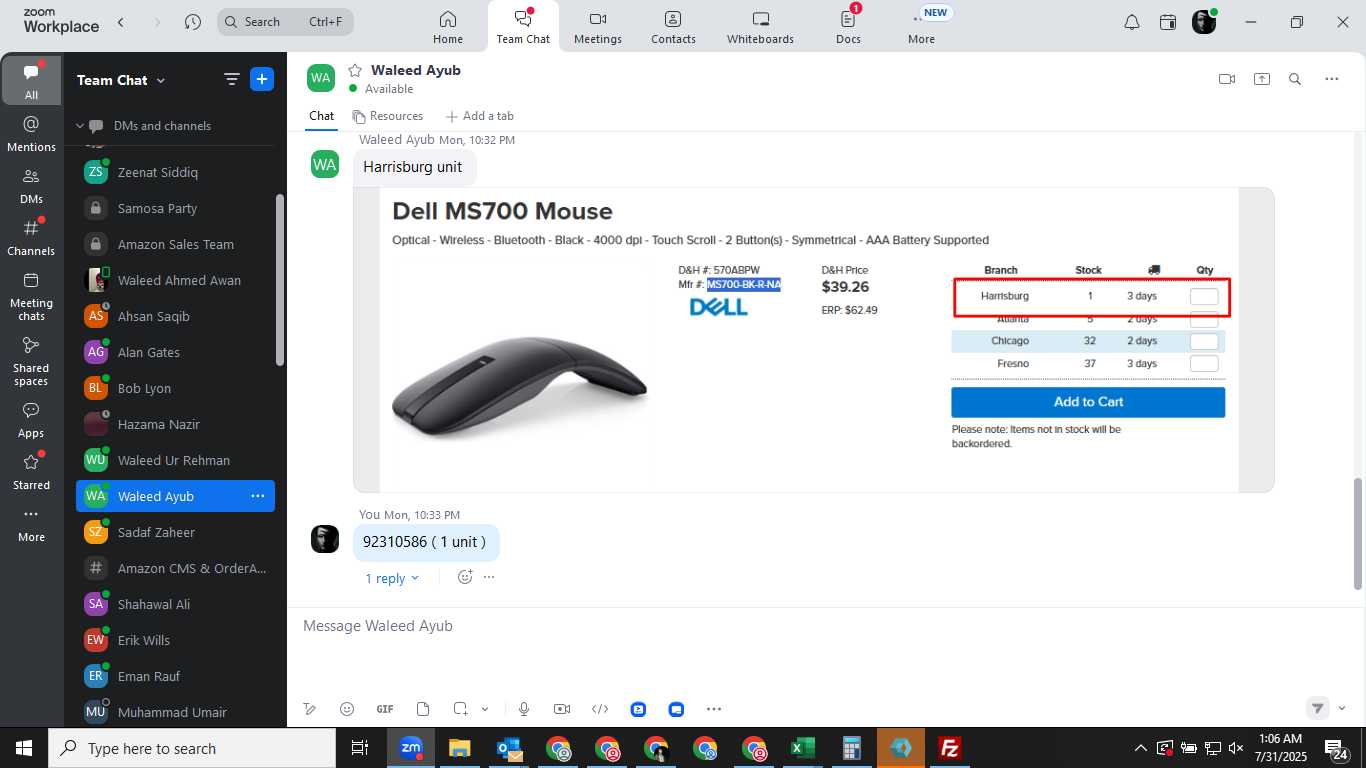Screen dimensions: 1366x768
Task: Open DMs in the left sidebar
Action: [31, 186]
